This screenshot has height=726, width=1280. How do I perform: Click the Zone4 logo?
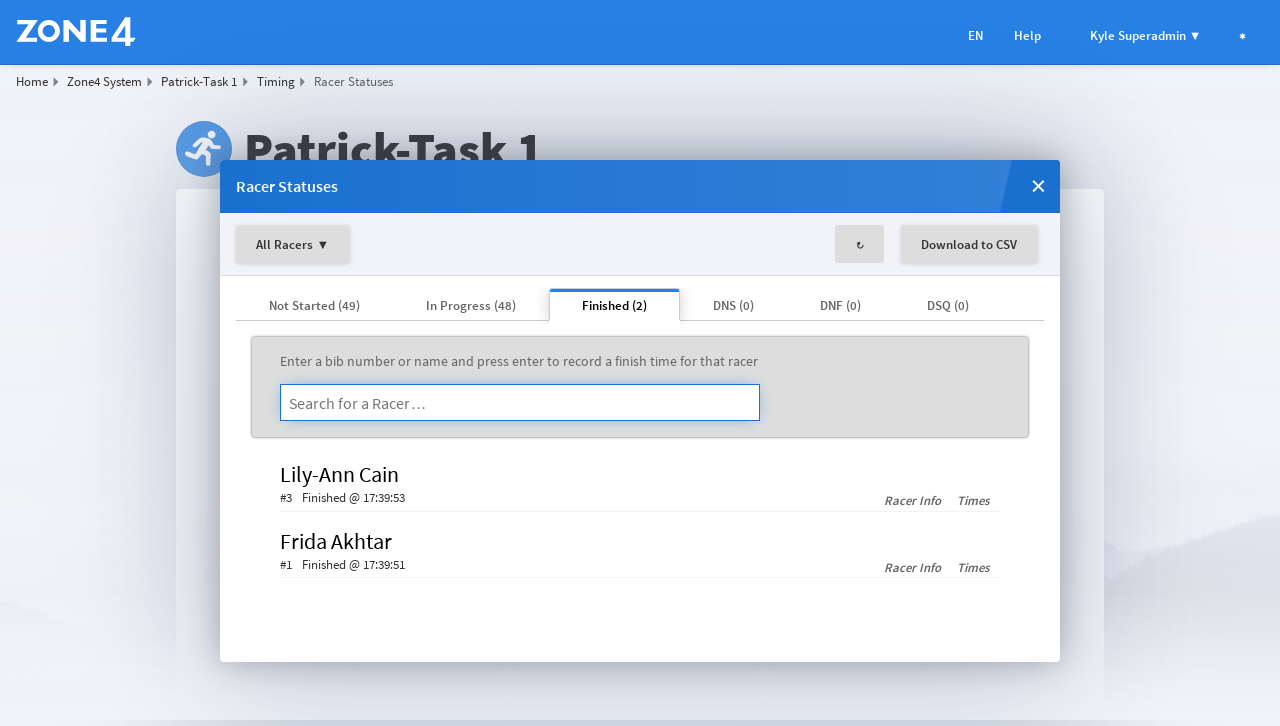point(76,32)
